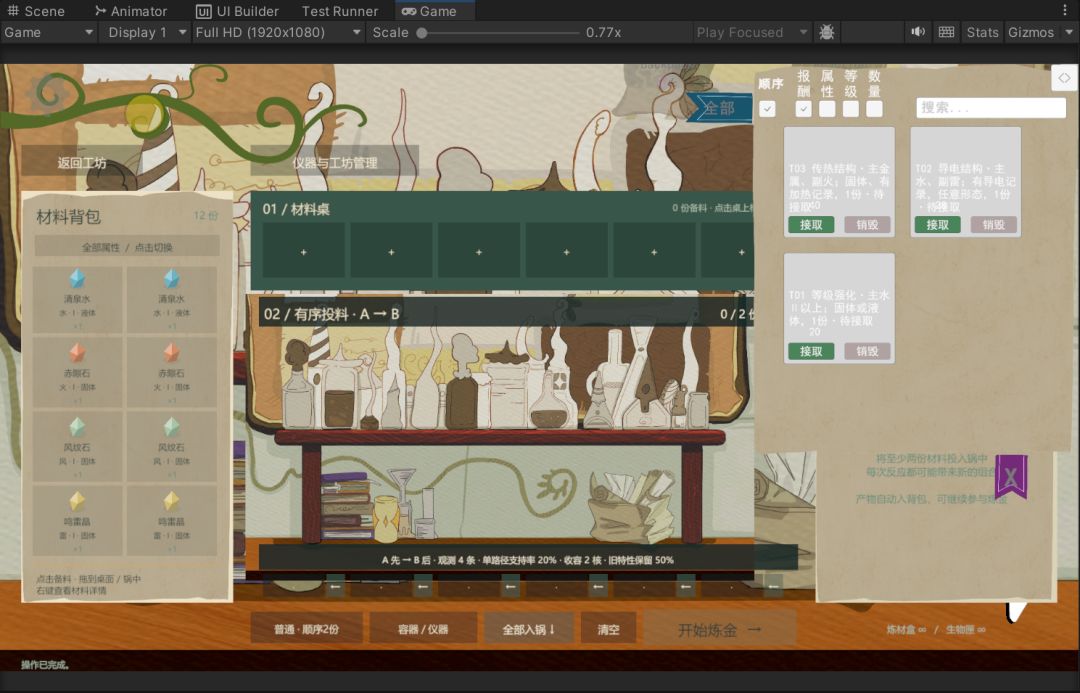Image resolution: width=1080 pixels, height=693 pixels.
Task: Click the first left-arrow slot under cauldron
Action: (x=335, y=586)
